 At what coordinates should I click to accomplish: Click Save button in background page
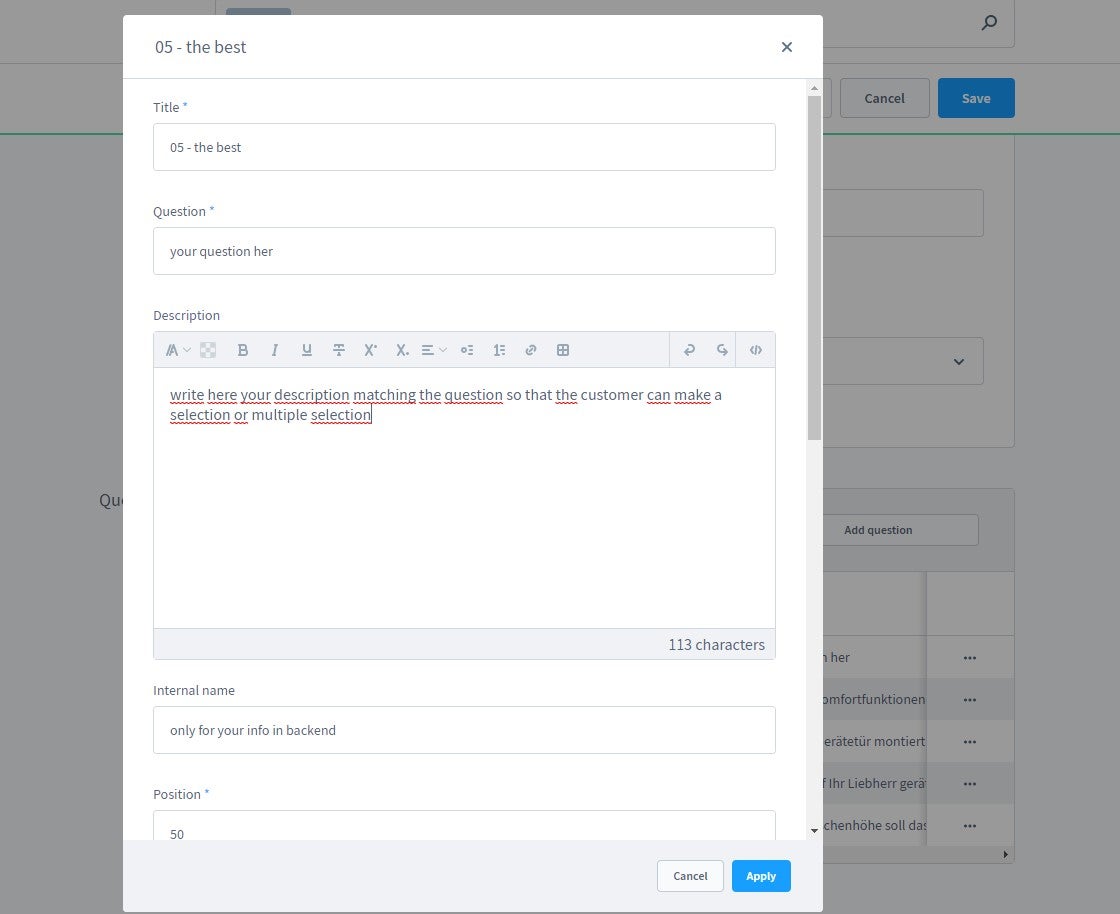coord(976,99)
